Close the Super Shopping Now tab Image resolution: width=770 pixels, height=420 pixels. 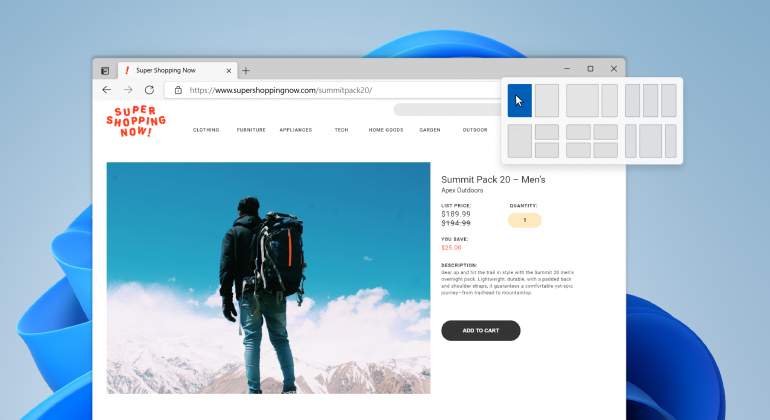coord(228,71)
